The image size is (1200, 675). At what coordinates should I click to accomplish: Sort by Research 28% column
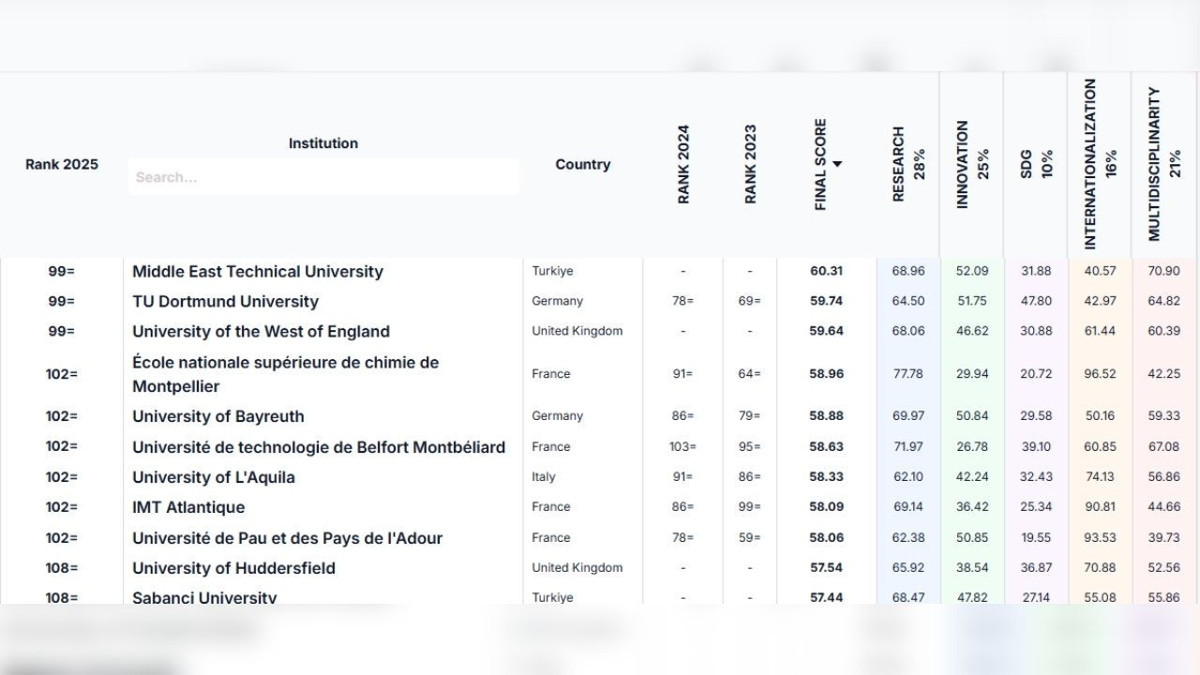[909, 164]
